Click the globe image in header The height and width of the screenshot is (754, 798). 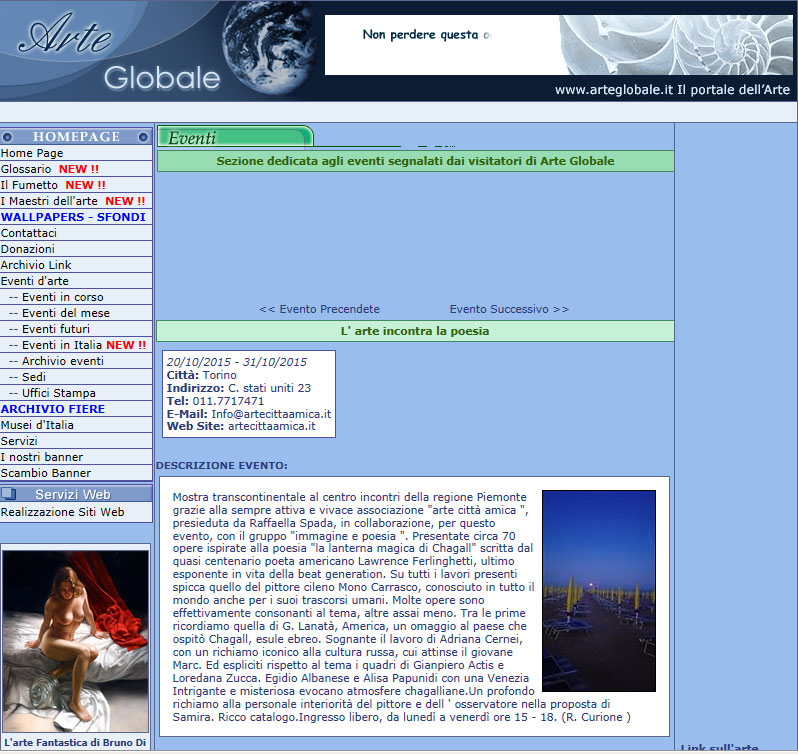(x=270, y=47)
